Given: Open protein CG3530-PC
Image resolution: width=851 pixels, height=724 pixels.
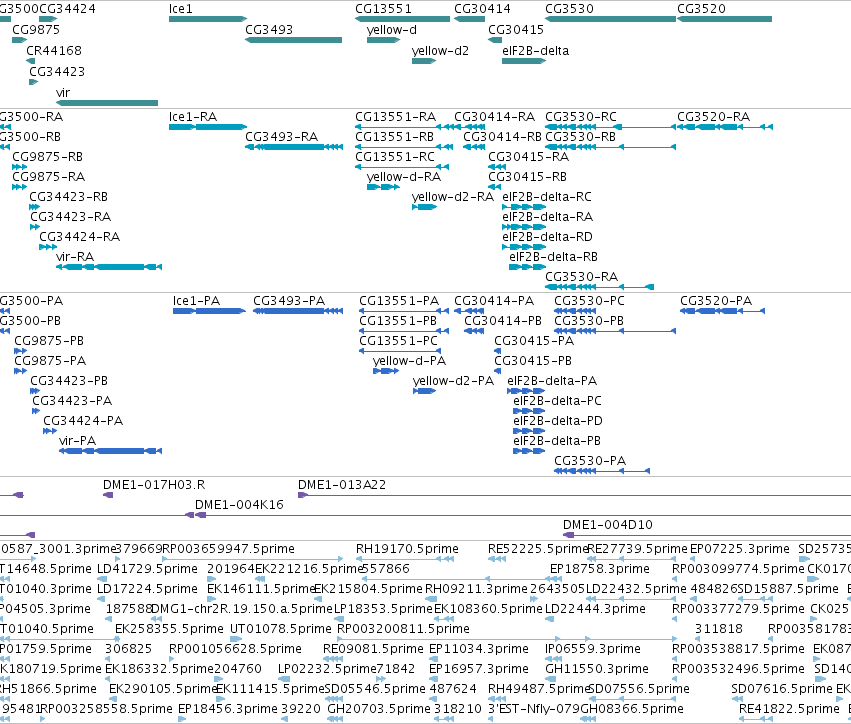Looking at the screenshot, I should (589, 301).
